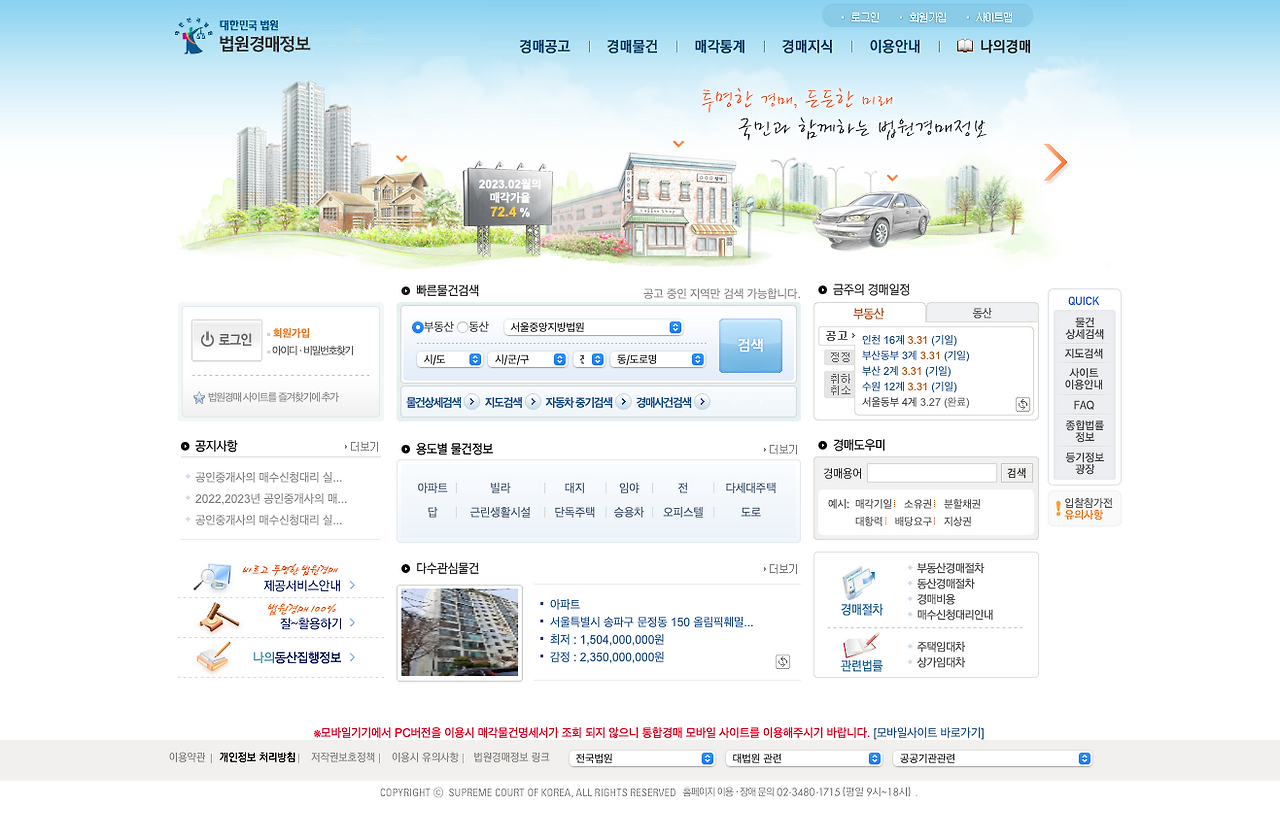Click the refresh icon in 금주의 경매일정 panel

pos(1021,403)
